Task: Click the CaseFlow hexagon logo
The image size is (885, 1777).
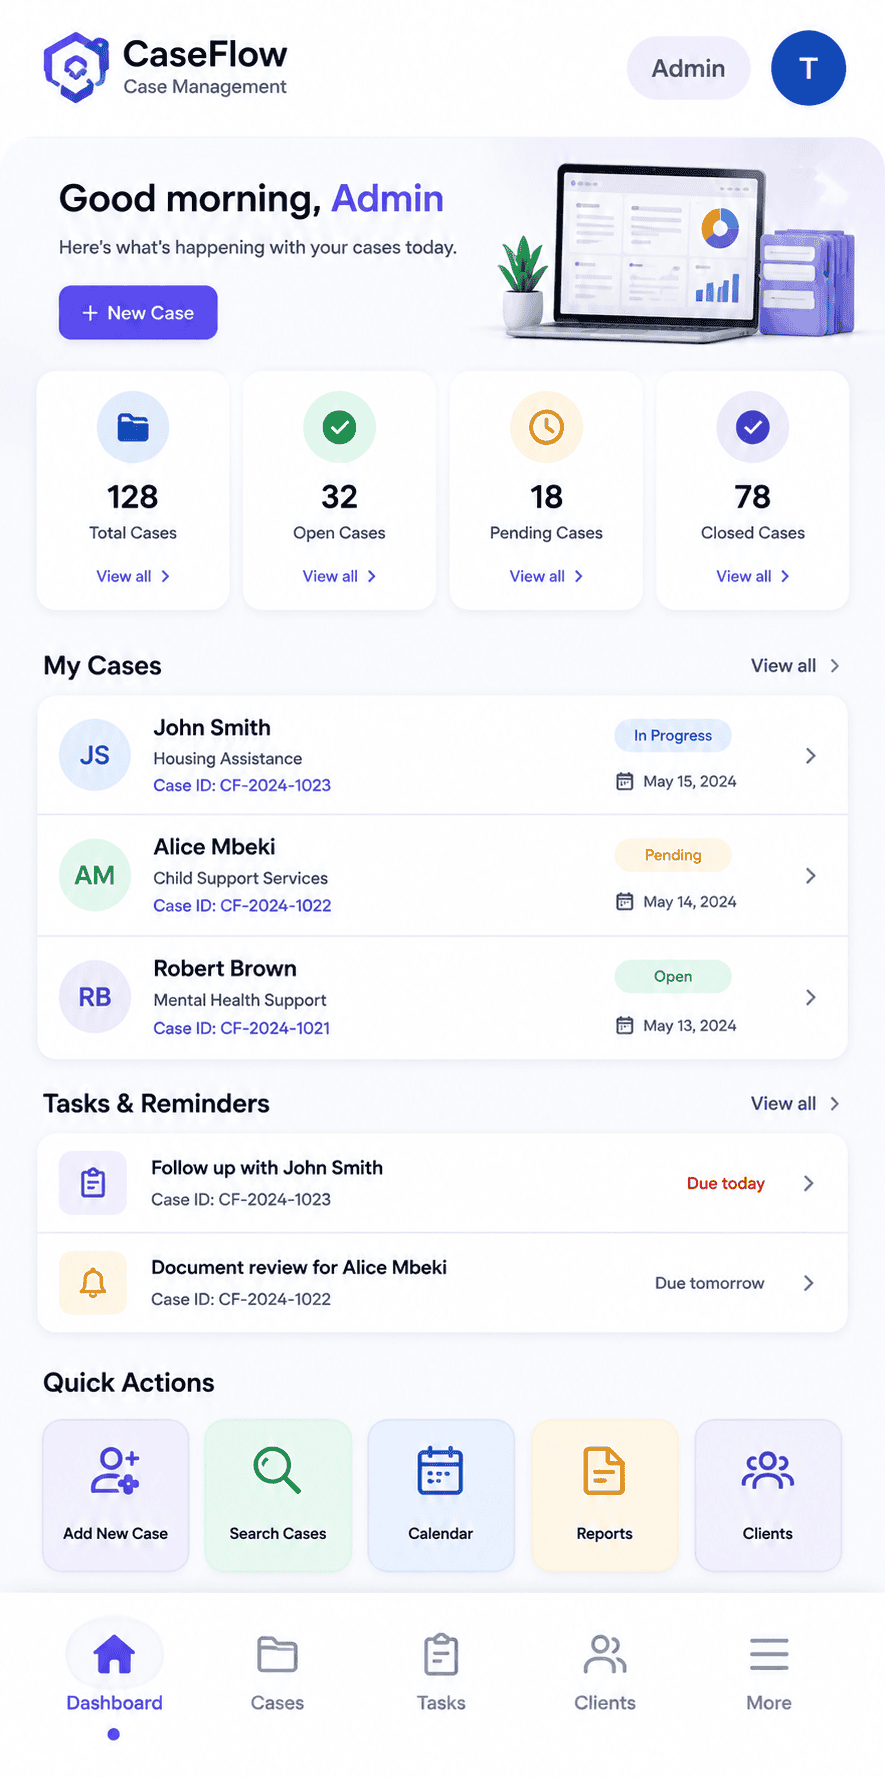Action: 76,67
